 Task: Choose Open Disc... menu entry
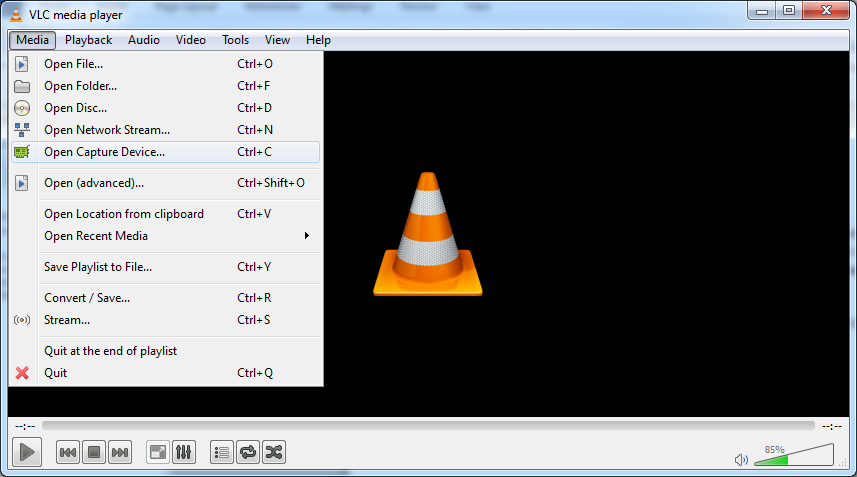[166, 108]
